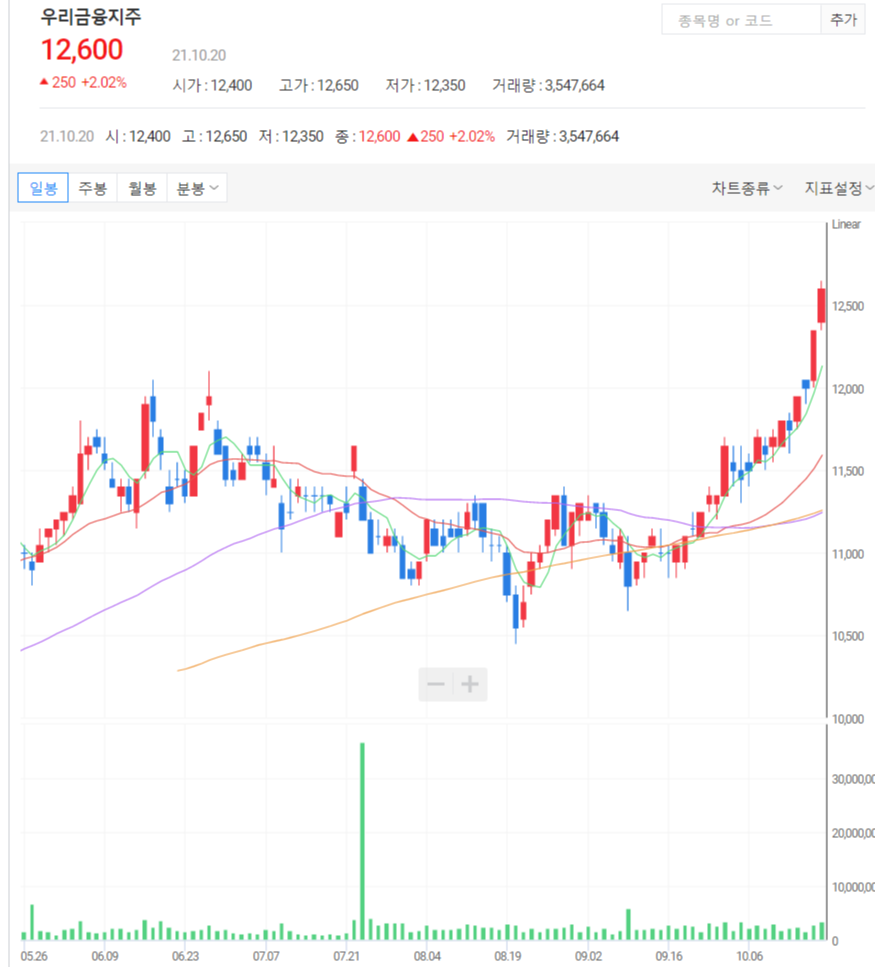Image resolution: width=875 pixels, height=967 pixels.
Task: Select the 일봉 daily chart tab
Action: [x=43, y=188]
